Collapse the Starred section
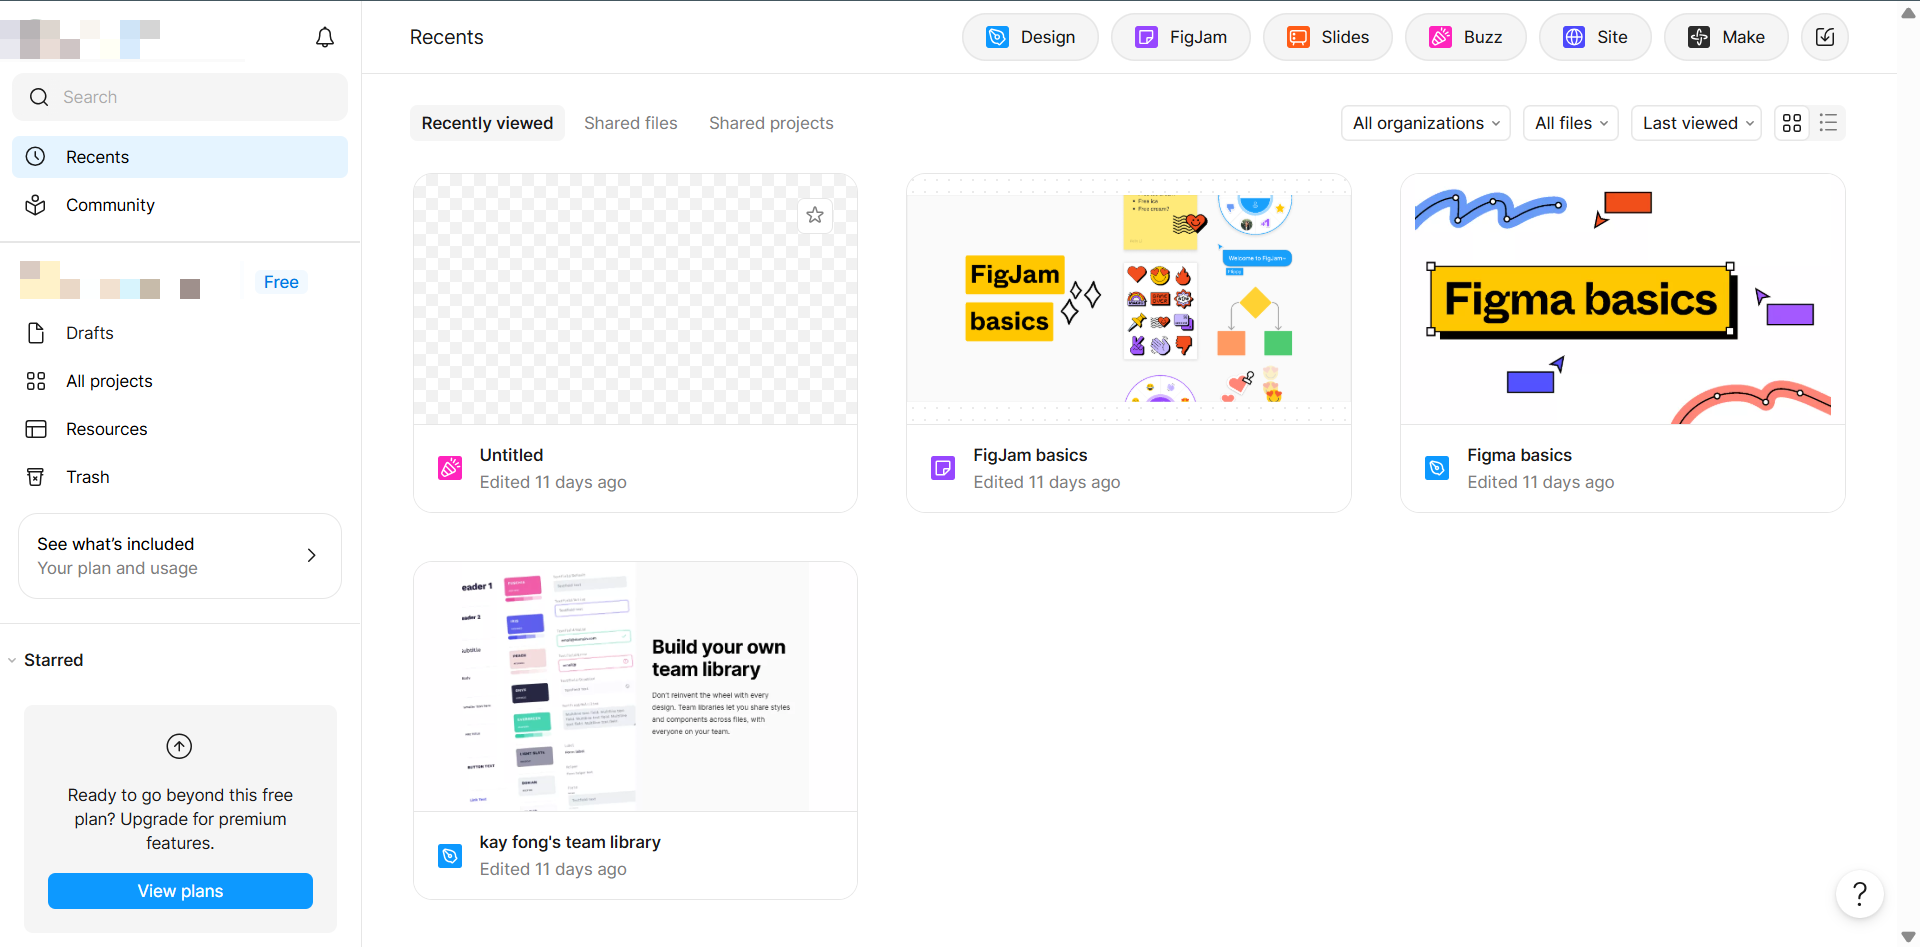Screen dimensions: 1920x947 [x=12, y=660]
